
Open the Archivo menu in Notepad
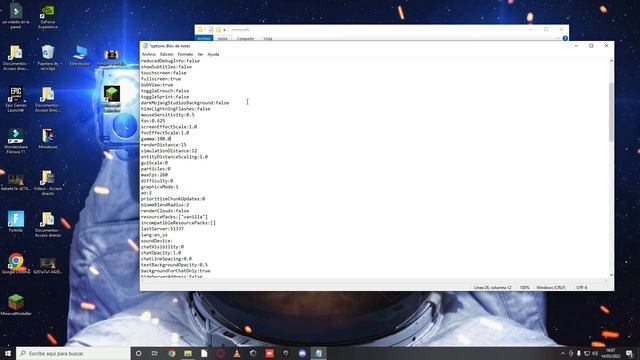[149, 54]
